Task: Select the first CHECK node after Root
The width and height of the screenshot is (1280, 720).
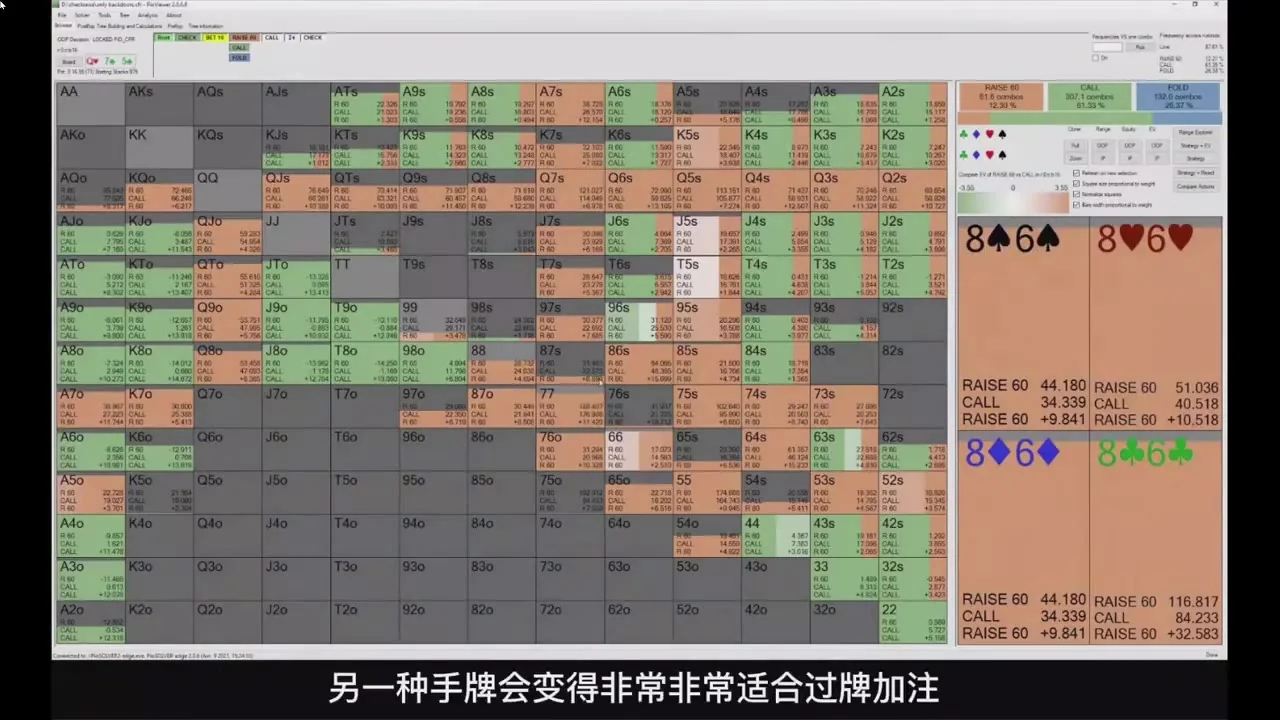Action: click(187, 38)
